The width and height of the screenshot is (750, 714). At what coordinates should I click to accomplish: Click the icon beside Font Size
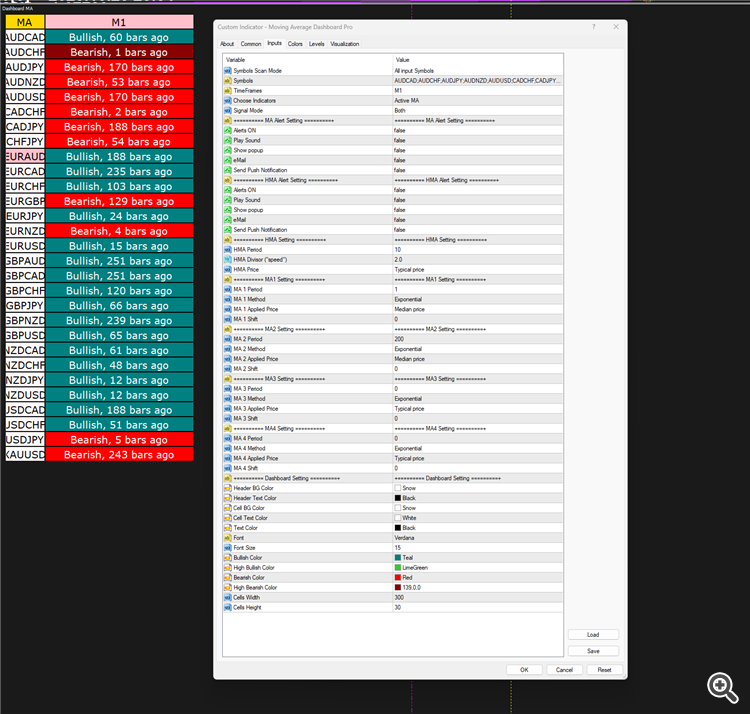tap(228, 548)
